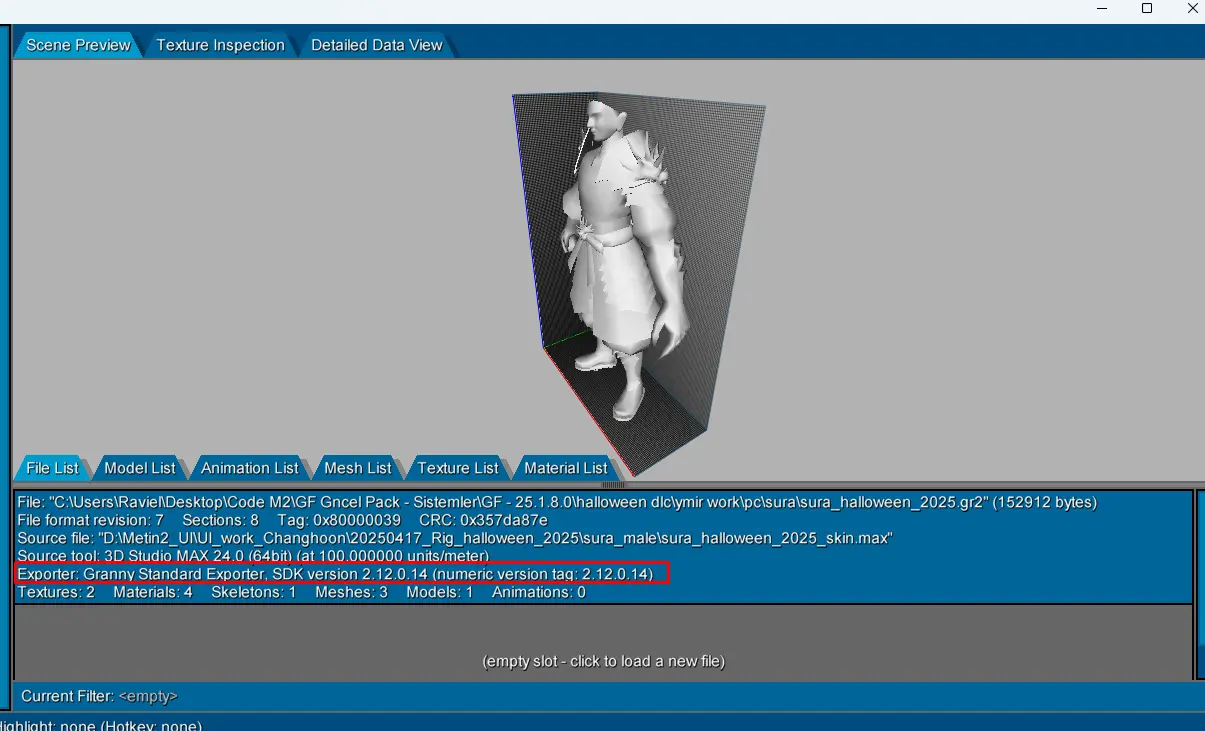1205x731 pixels.
Task: Open the Mesh List tab
Action: click(357, 468)
